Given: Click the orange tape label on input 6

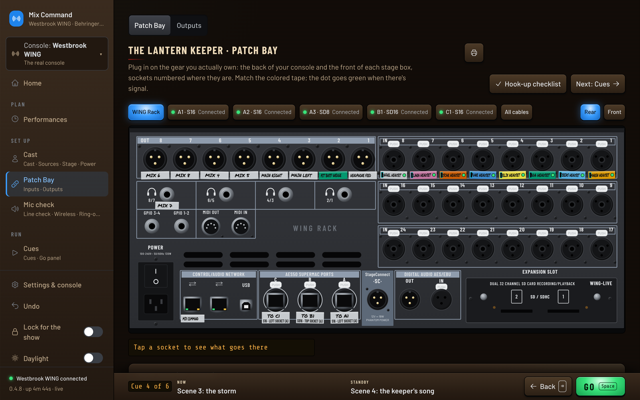Looking at the screenshot, I should click(x=453, y=175).
